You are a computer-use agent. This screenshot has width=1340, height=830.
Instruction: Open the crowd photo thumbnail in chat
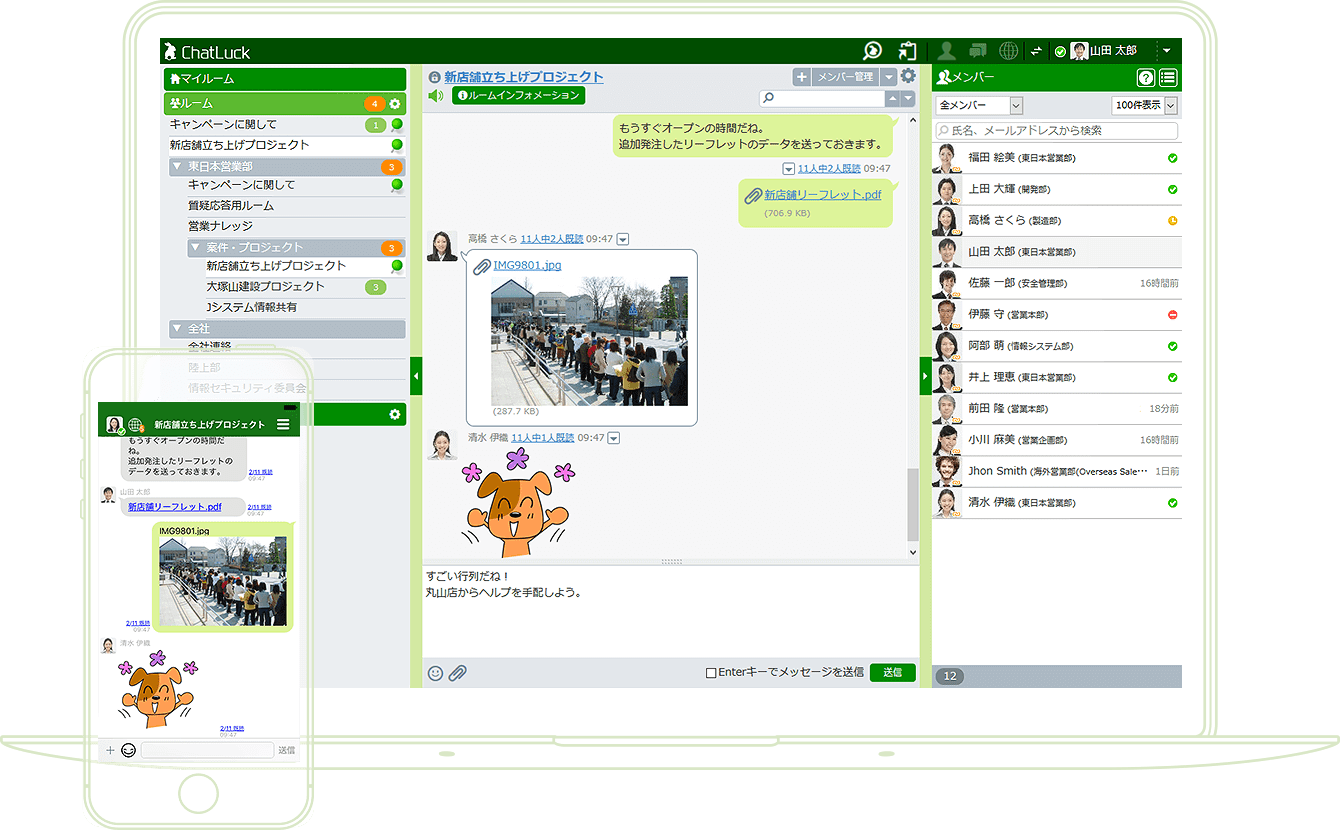pos(589,341)
